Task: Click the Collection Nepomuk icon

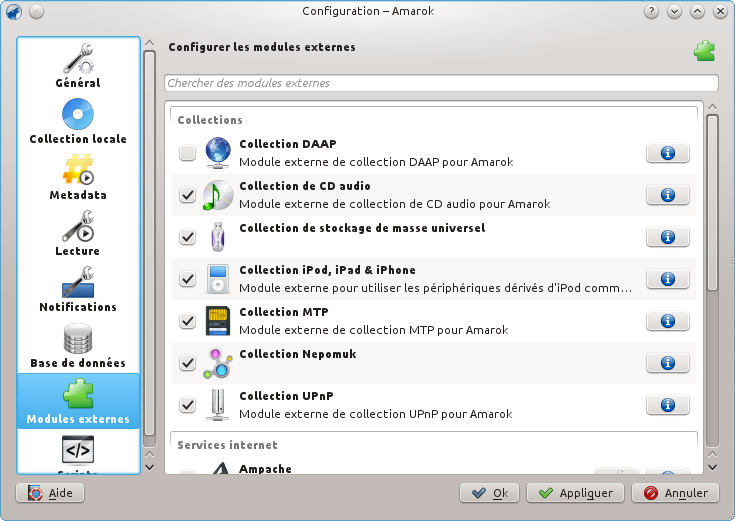Action: pos(218,363)
